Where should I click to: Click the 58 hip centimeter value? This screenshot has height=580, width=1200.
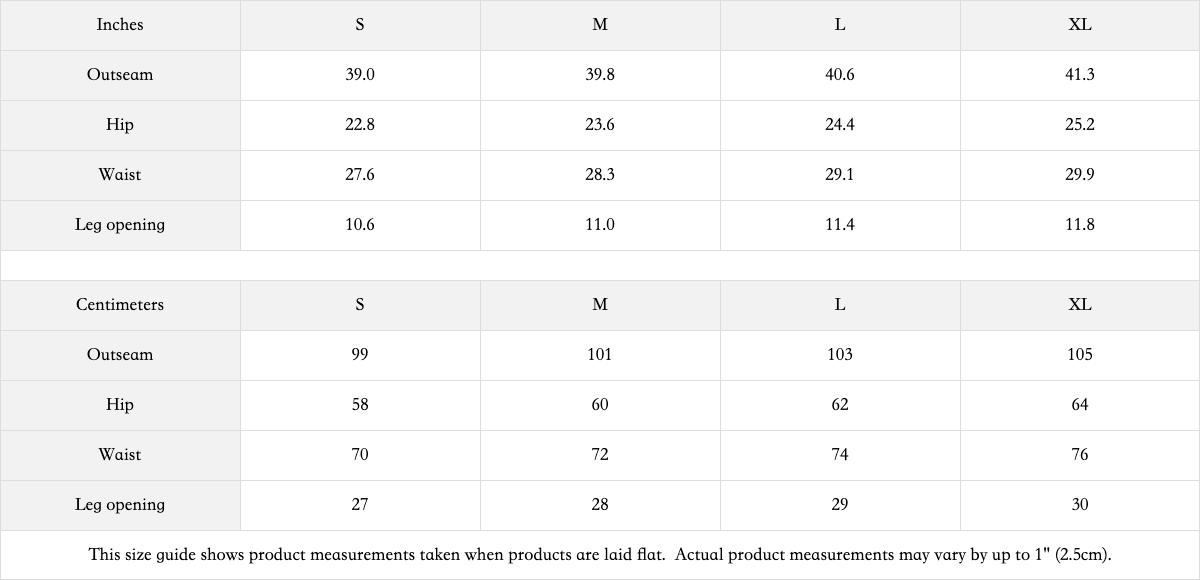(360, 405)
